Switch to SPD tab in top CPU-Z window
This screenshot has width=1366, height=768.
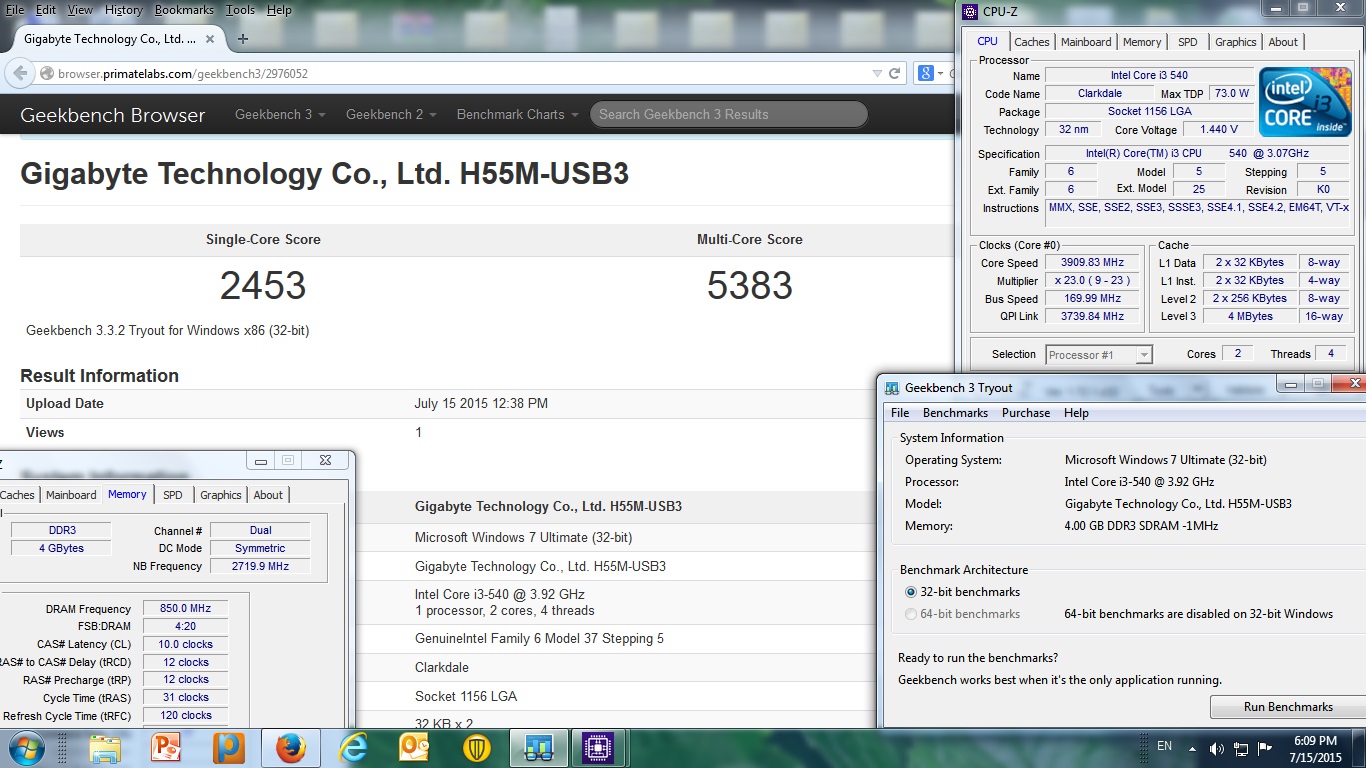tap(1187, 42)
